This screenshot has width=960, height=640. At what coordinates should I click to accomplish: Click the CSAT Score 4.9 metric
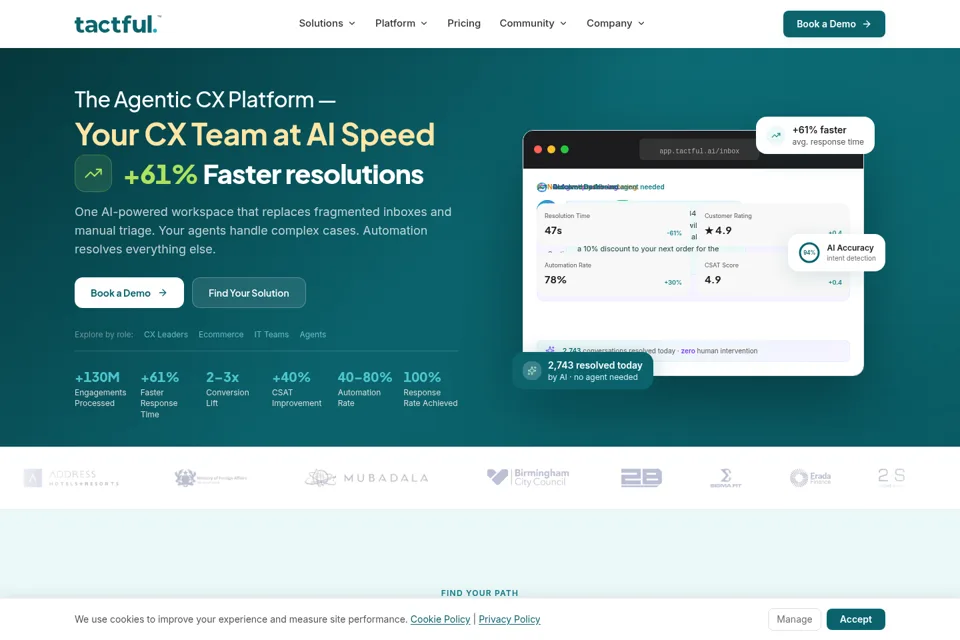773,274
